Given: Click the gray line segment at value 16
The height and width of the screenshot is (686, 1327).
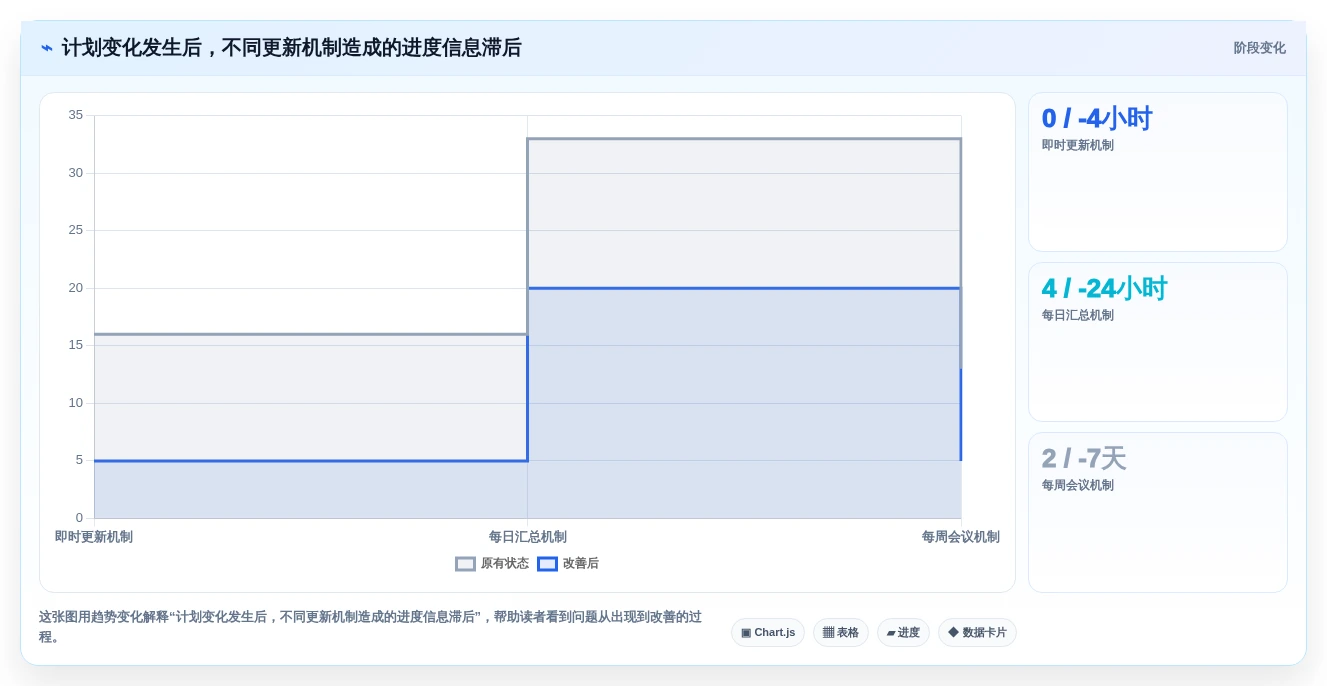Looking at the screenshot, I should [x=311, y=334].
